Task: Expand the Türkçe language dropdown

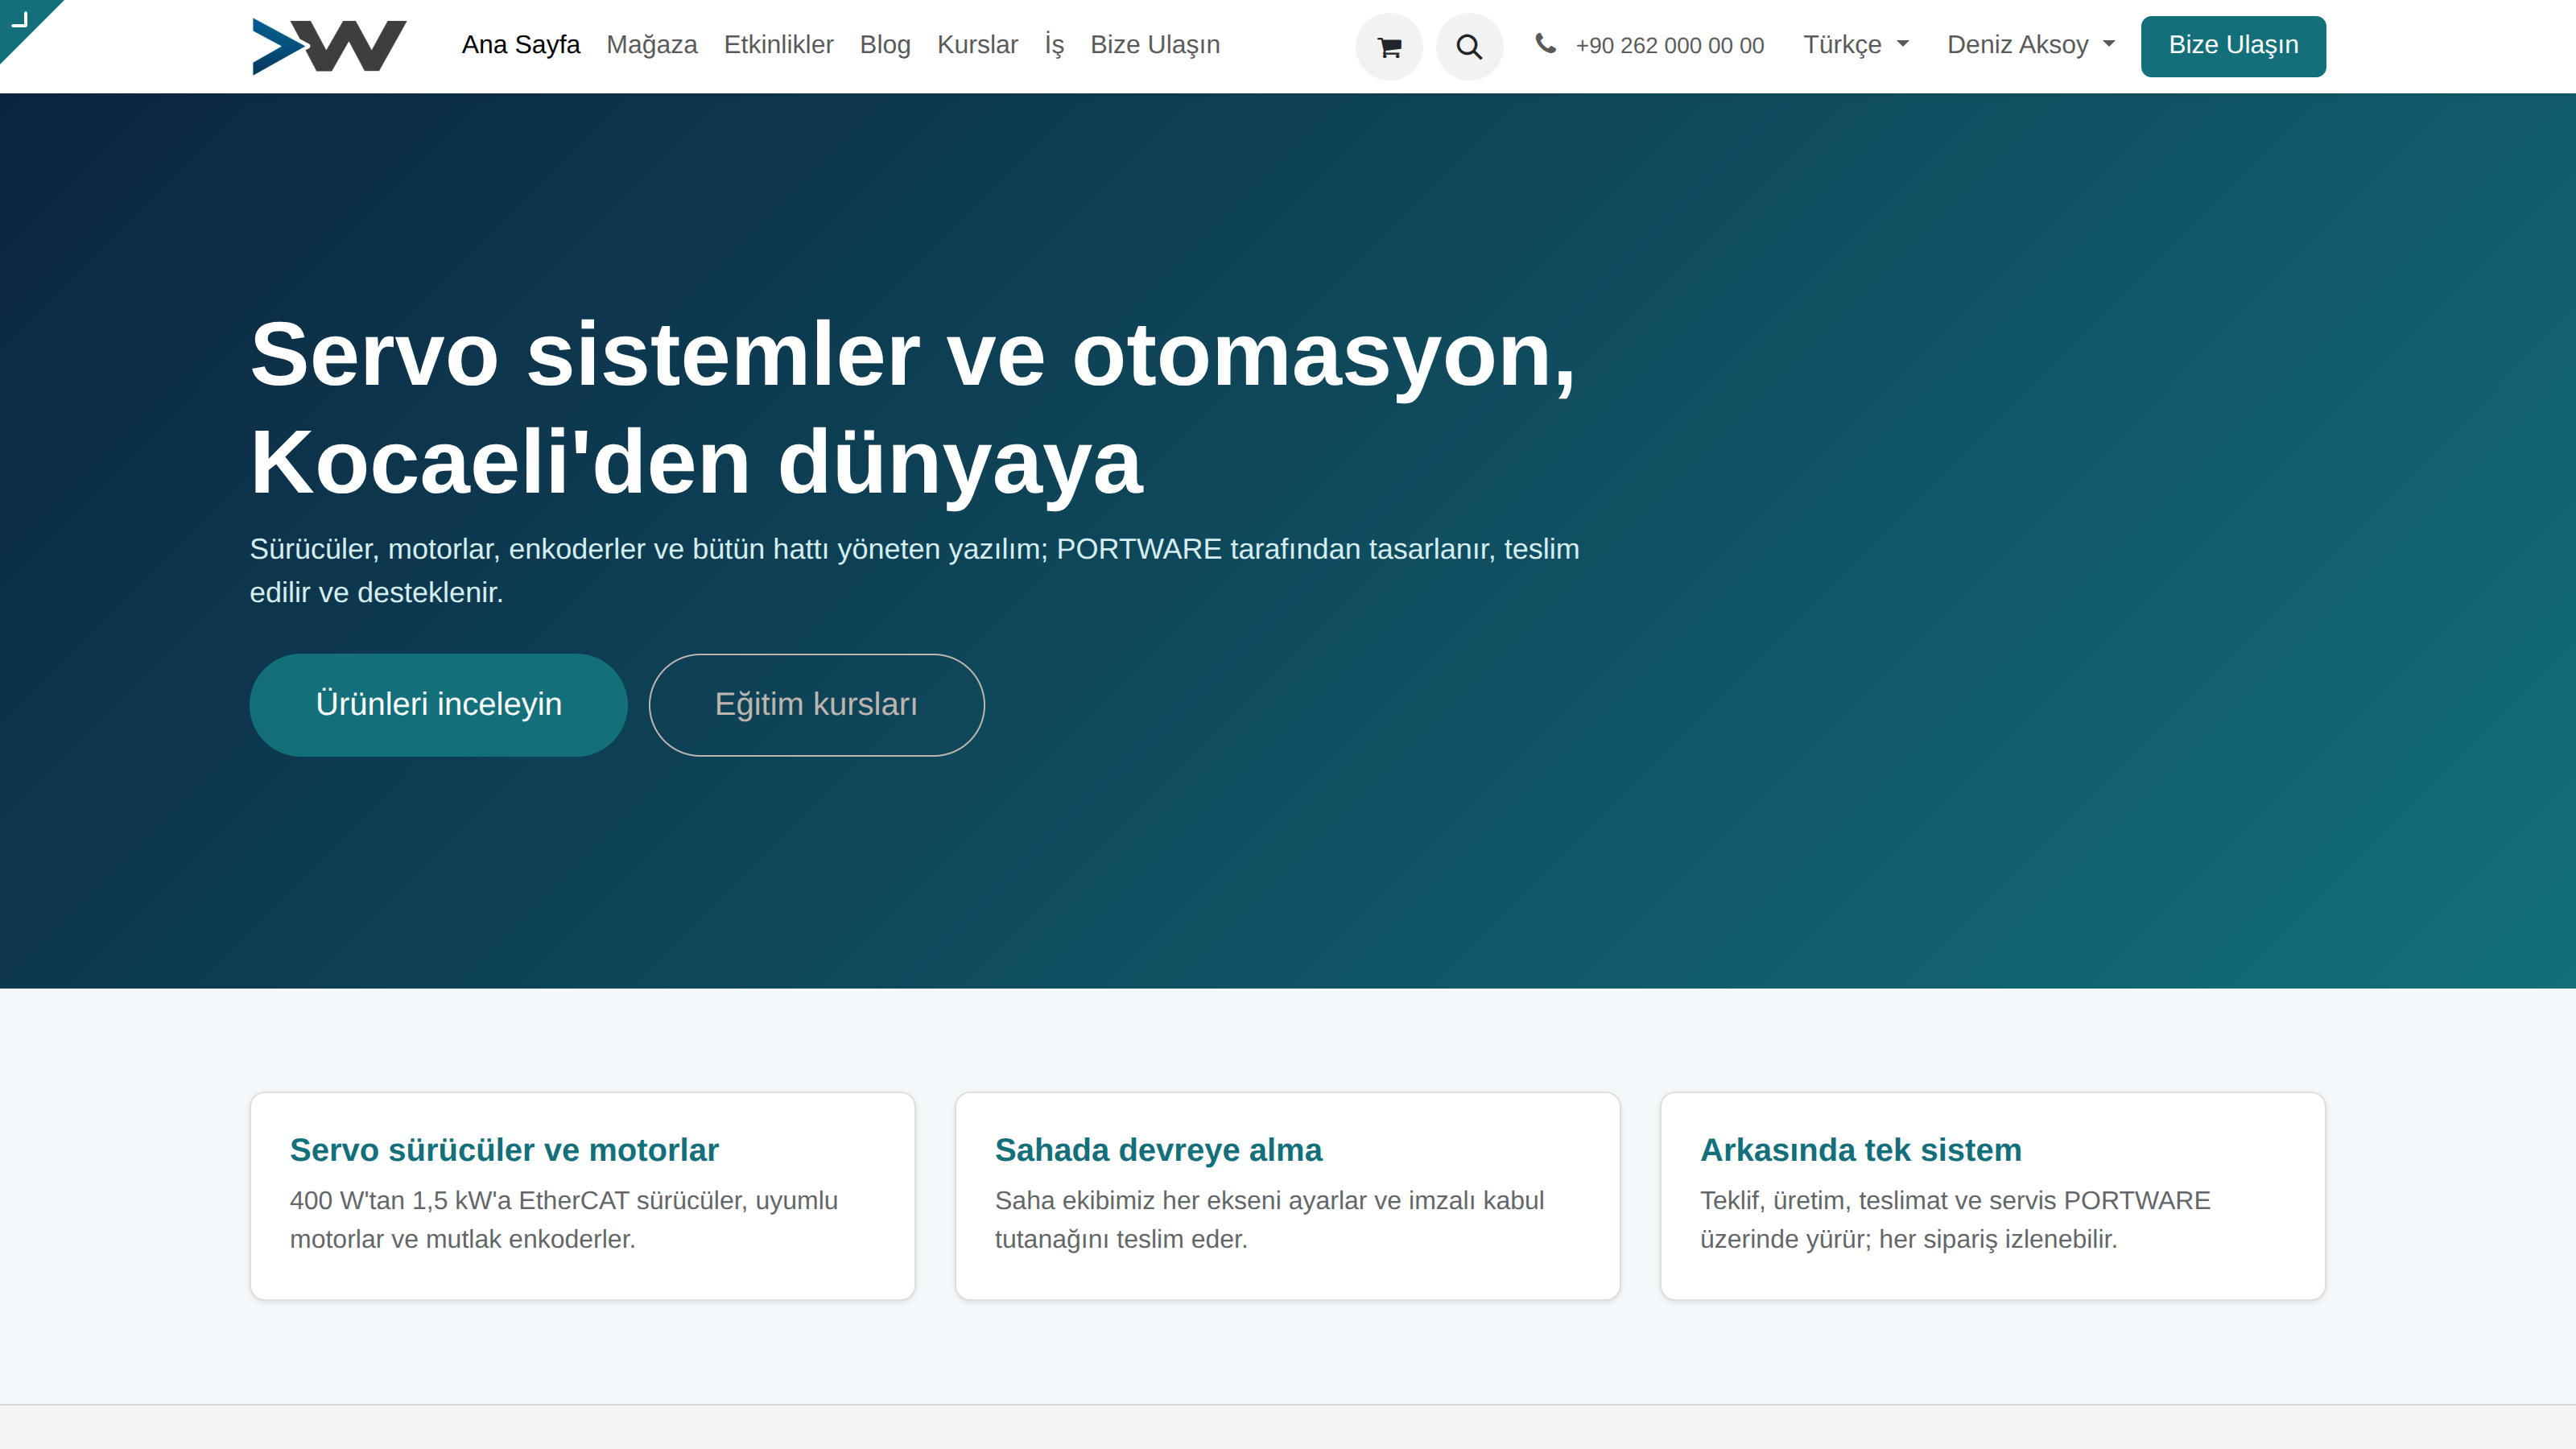Action: (x=1856, y=45)
